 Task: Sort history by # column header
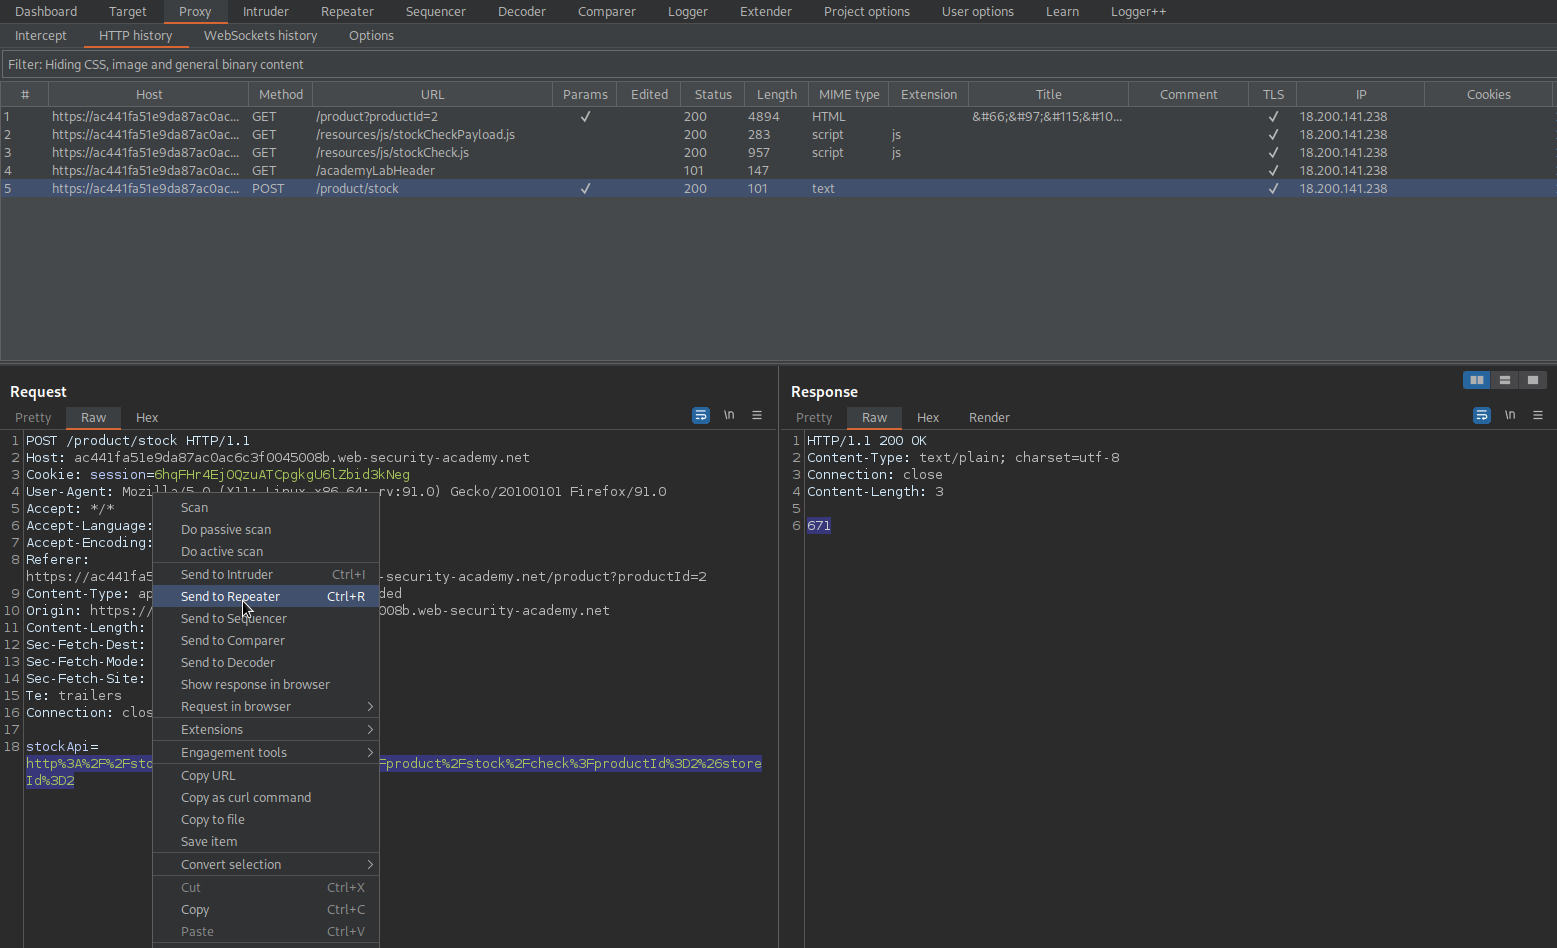(x=25, y=94)
